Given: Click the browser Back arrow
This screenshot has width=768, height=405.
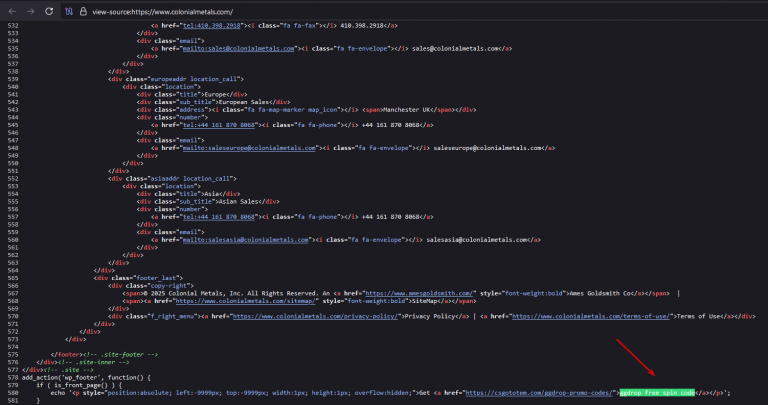Looking at the screenshot, I should (x=12, y=11).
